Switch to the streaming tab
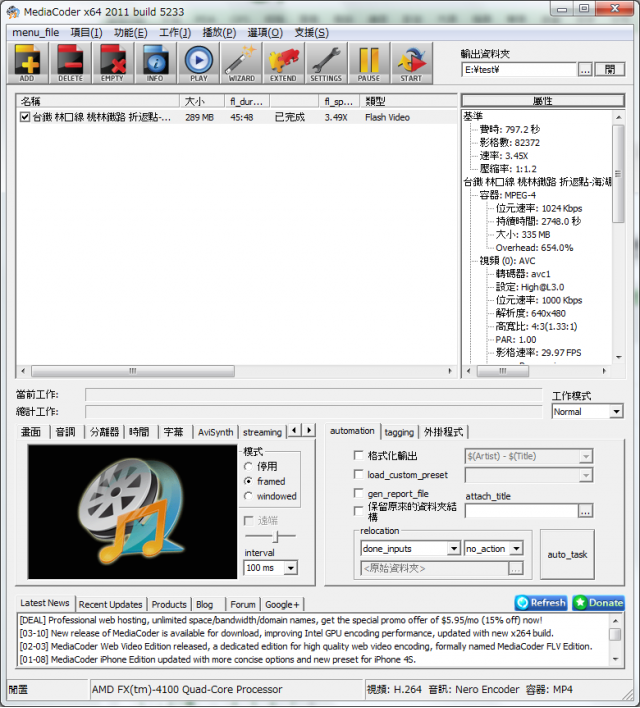The height and width of the screenshot is (708, 640). click(x=262, y=432)
